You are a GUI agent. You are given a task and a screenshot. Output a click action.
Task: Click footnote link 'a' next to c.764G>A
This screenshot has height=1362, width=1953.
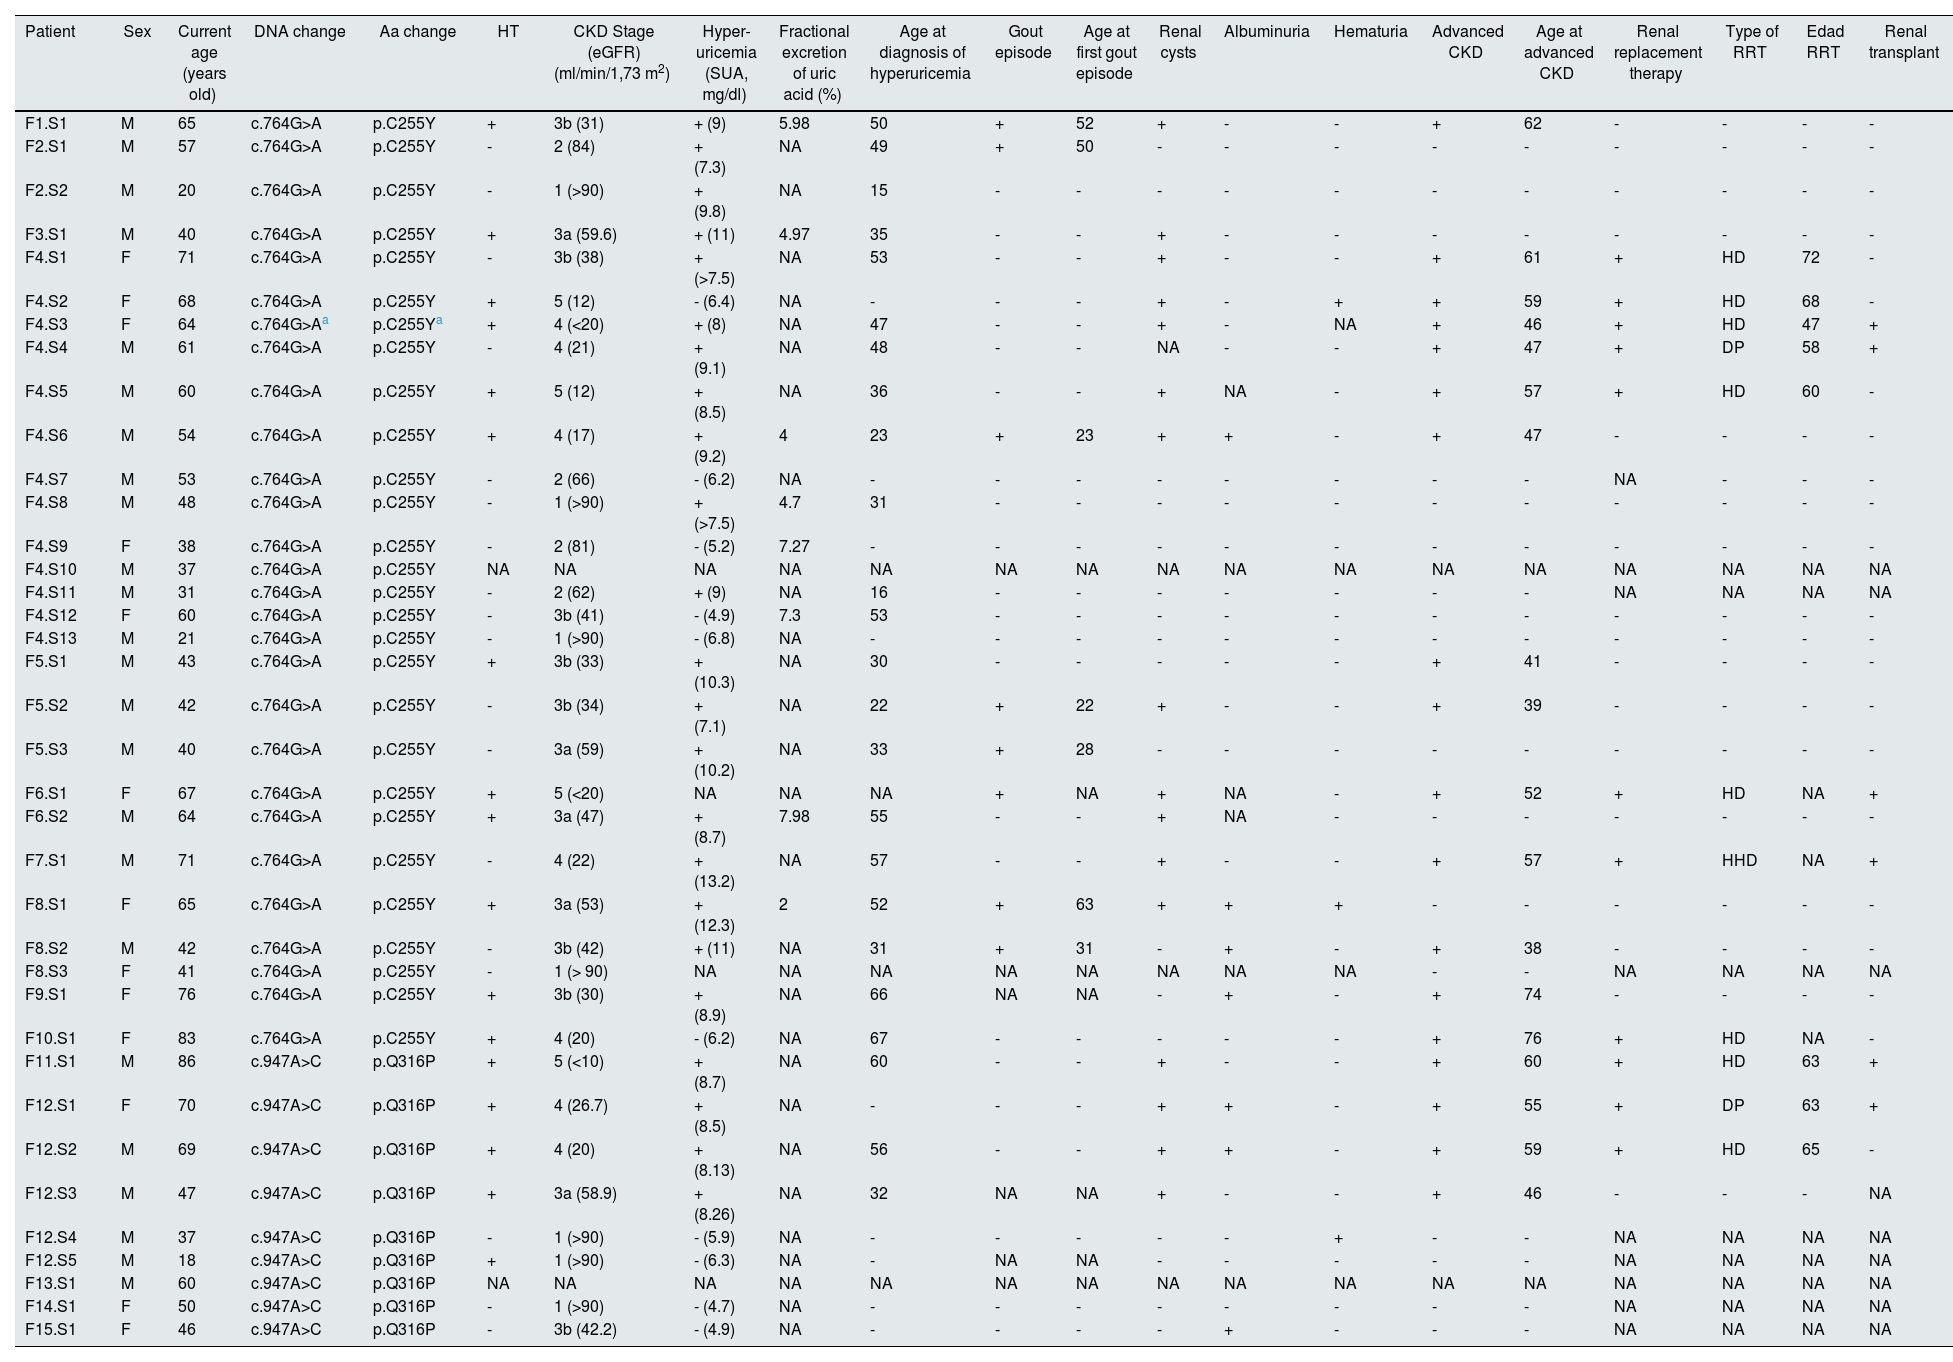point(326,321)
